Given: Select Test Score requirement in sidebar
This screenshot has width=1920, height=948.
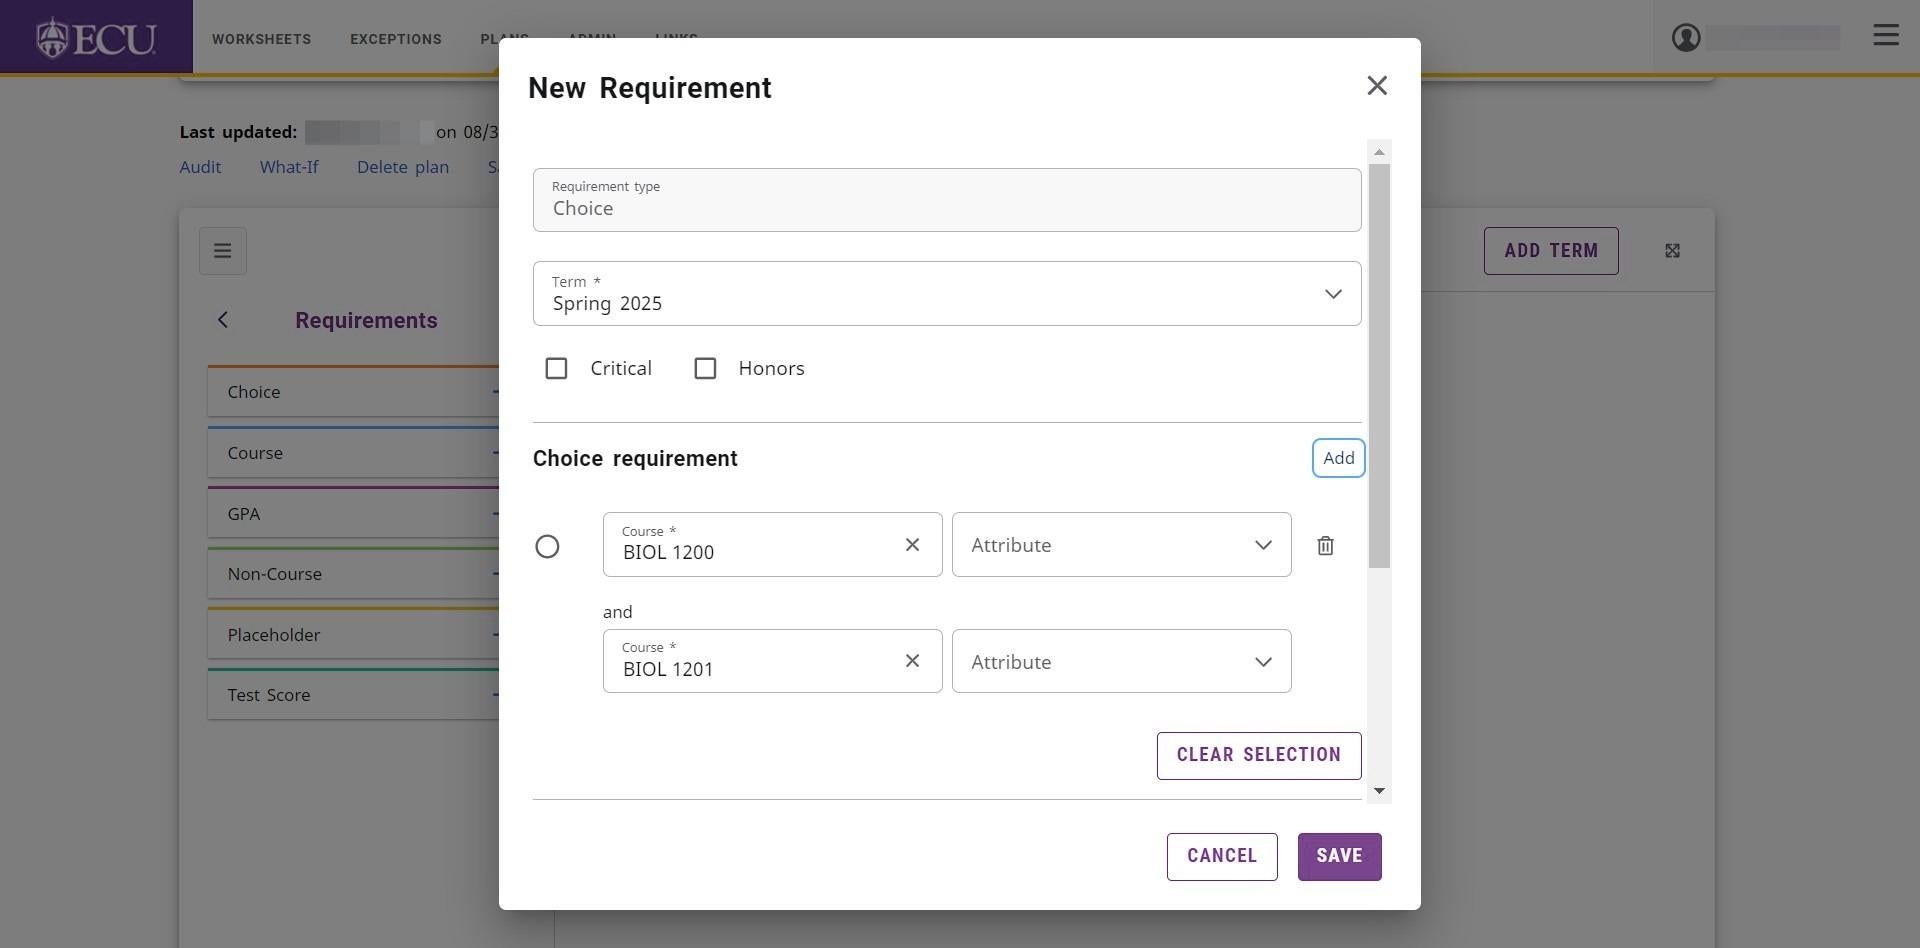Looking at the screenshot, I should click(353, 695).
